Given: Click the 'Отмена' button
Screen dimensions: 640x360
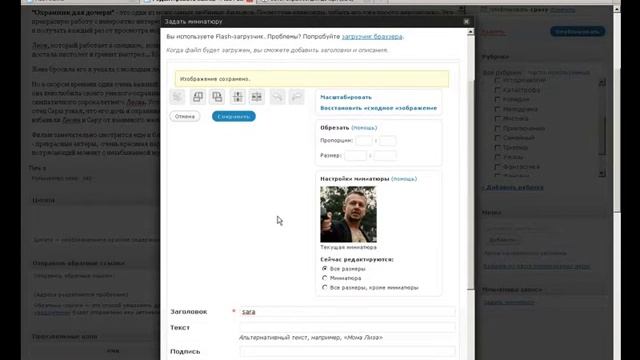Looking at the screenshot, I should [x=185, y=116].
